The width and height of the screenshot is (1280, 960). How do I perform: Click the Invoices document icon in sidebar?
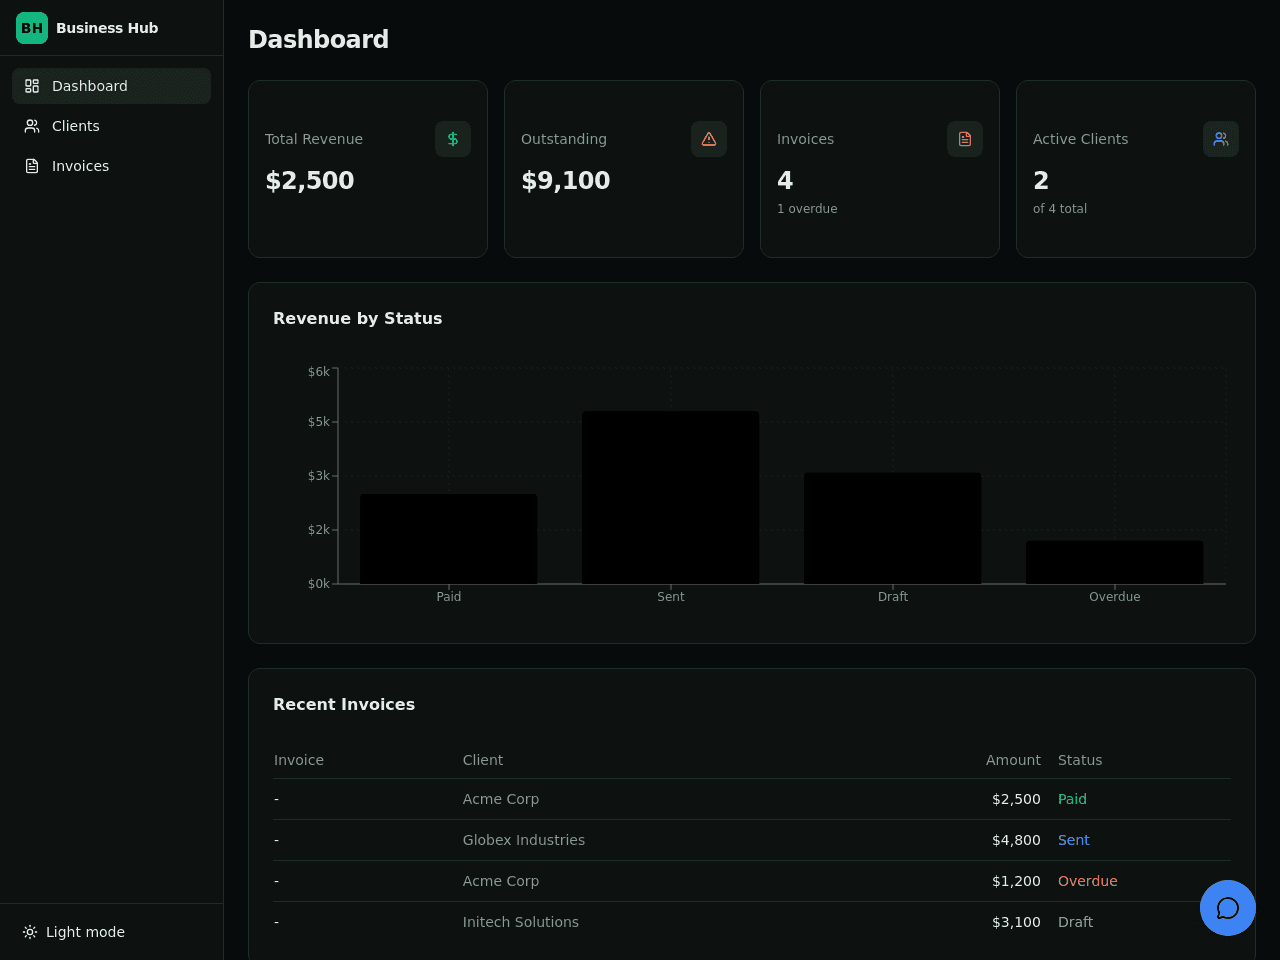32,166
